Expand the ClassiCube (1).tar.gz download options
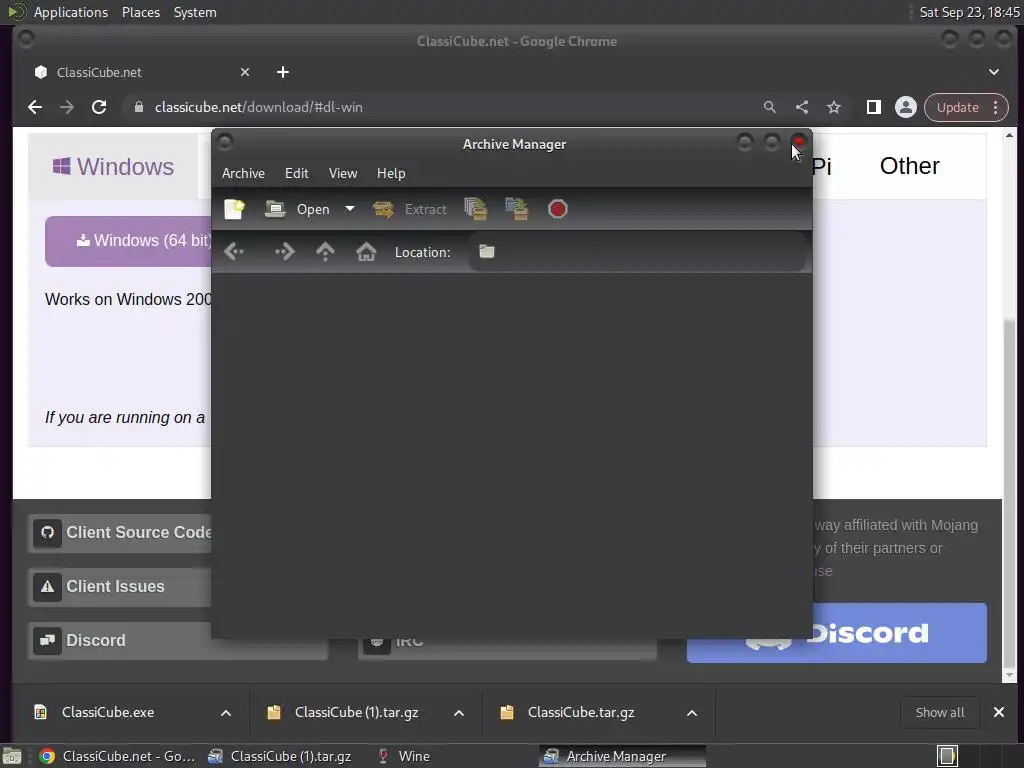Screen dimensions: 1024x768 point(459,712)
